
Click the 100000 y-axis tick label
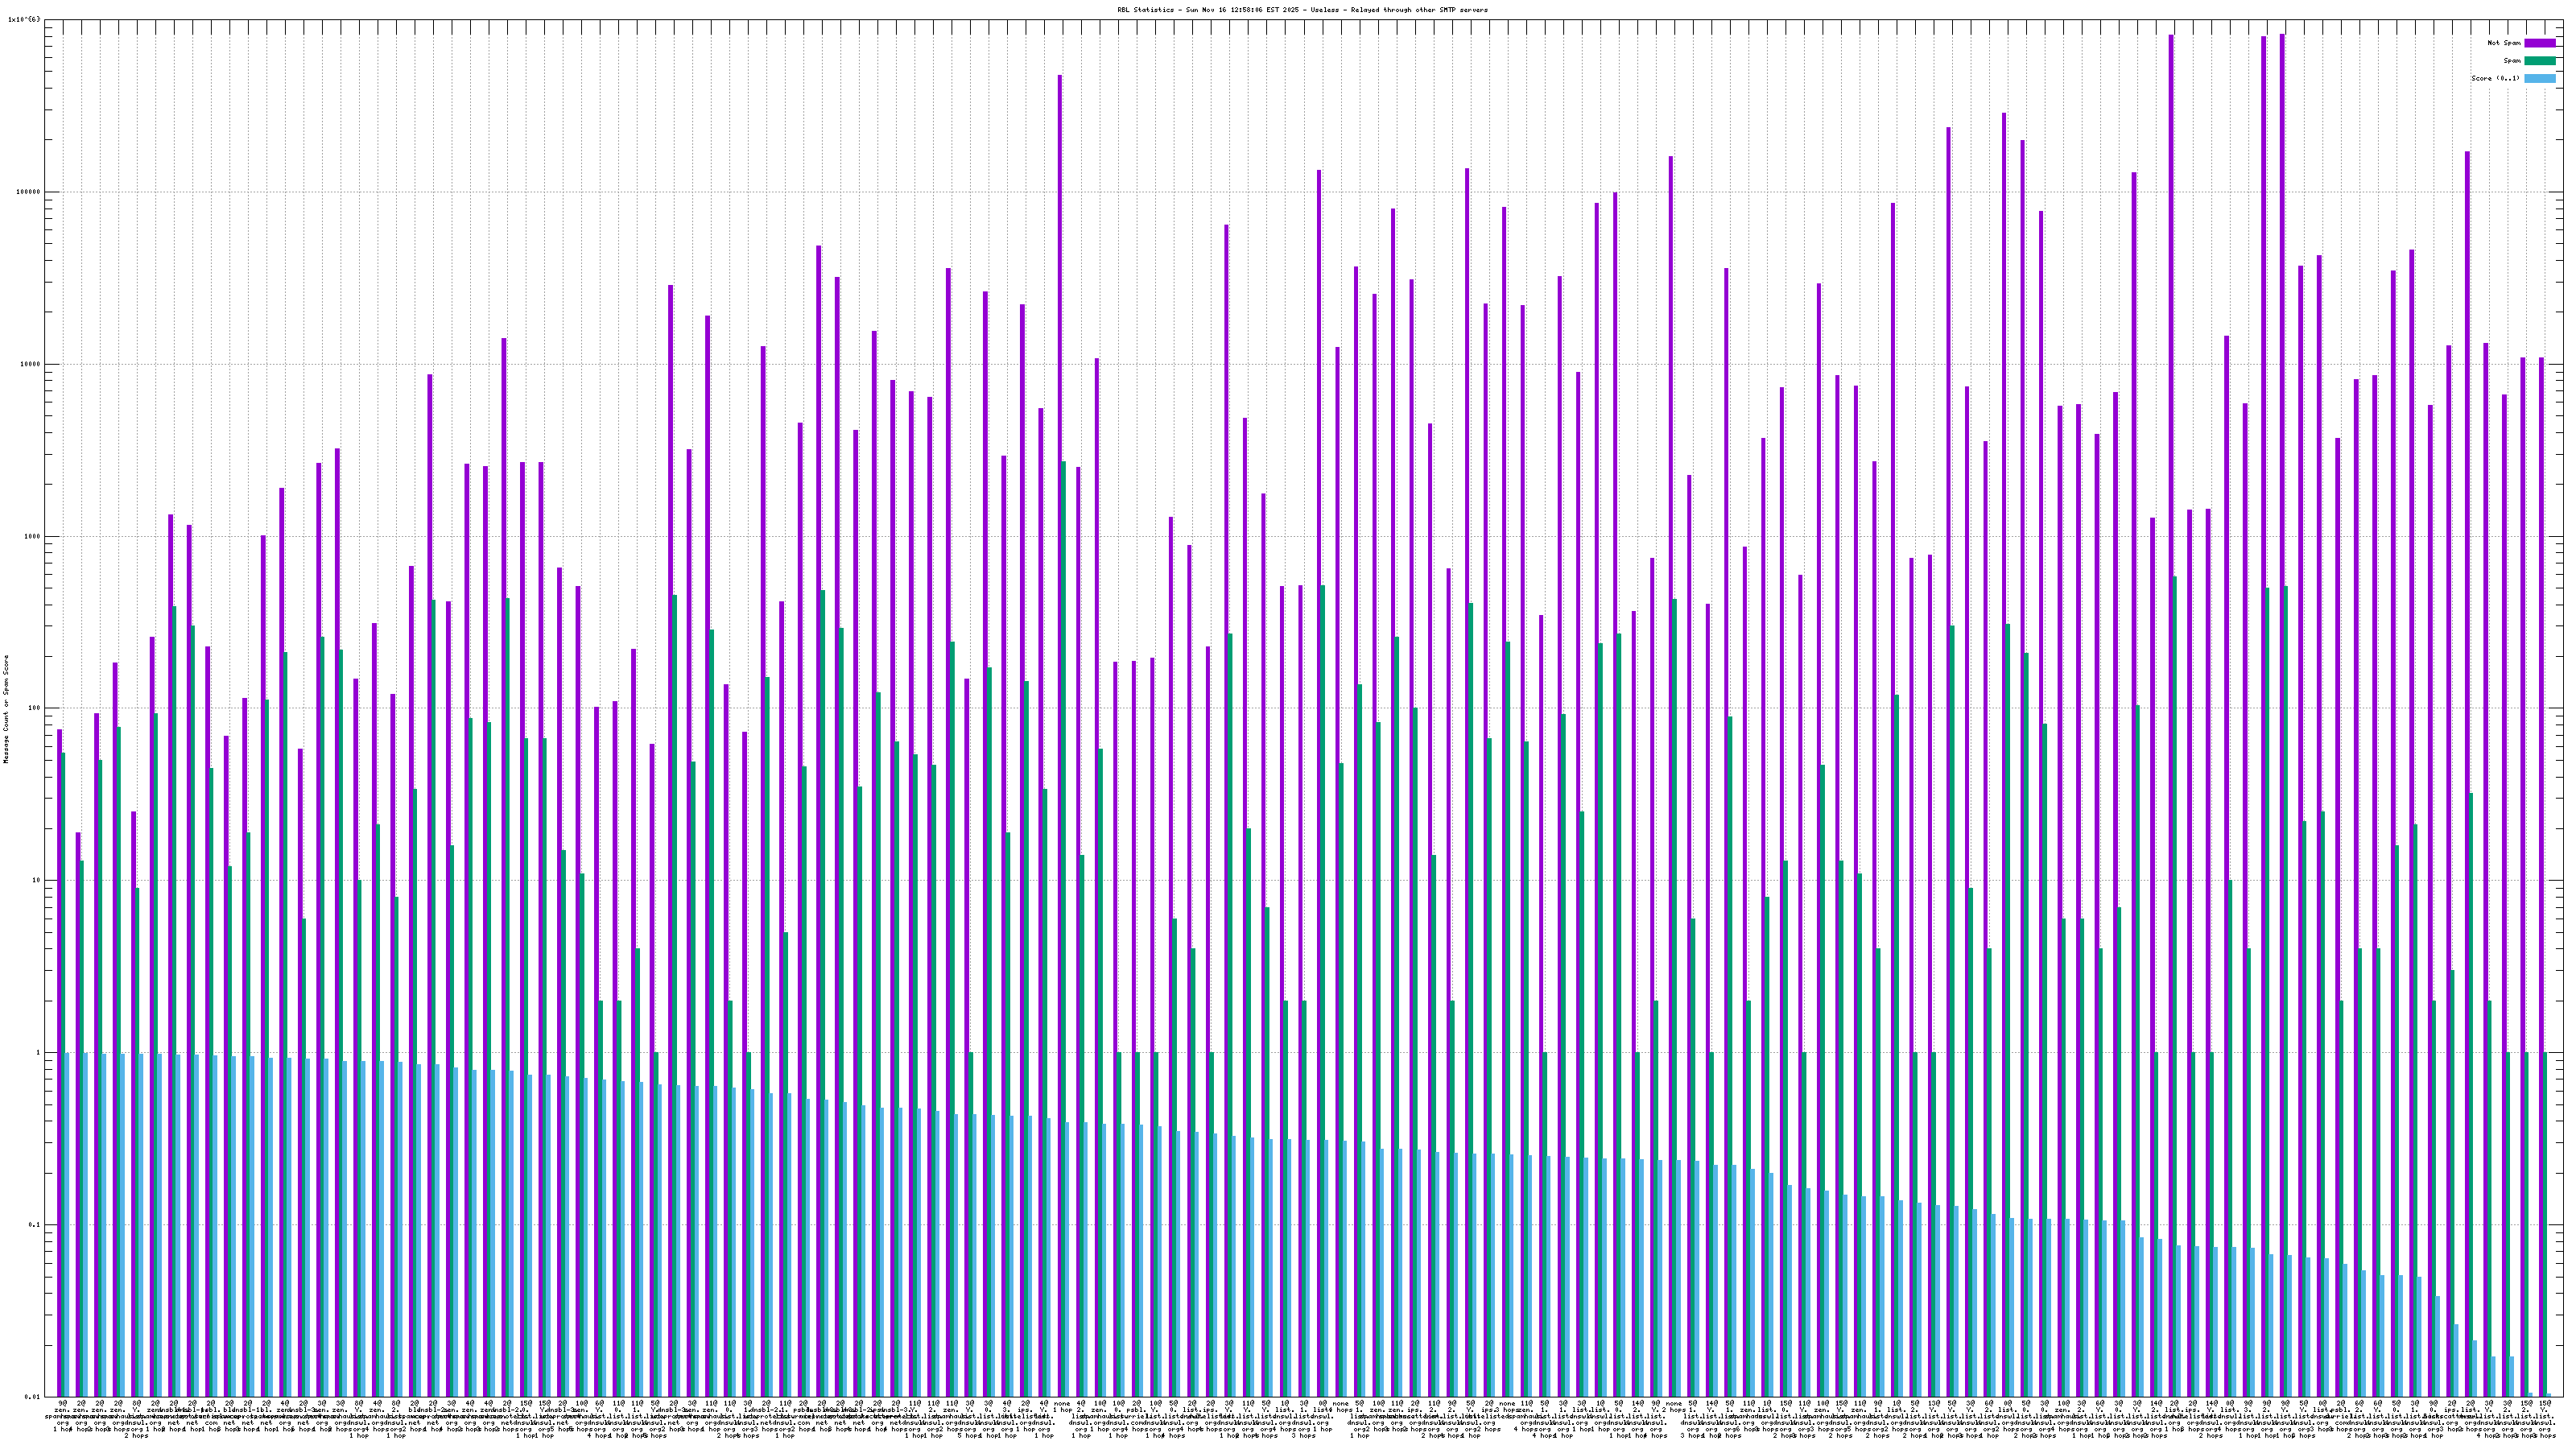pos(29,192)
